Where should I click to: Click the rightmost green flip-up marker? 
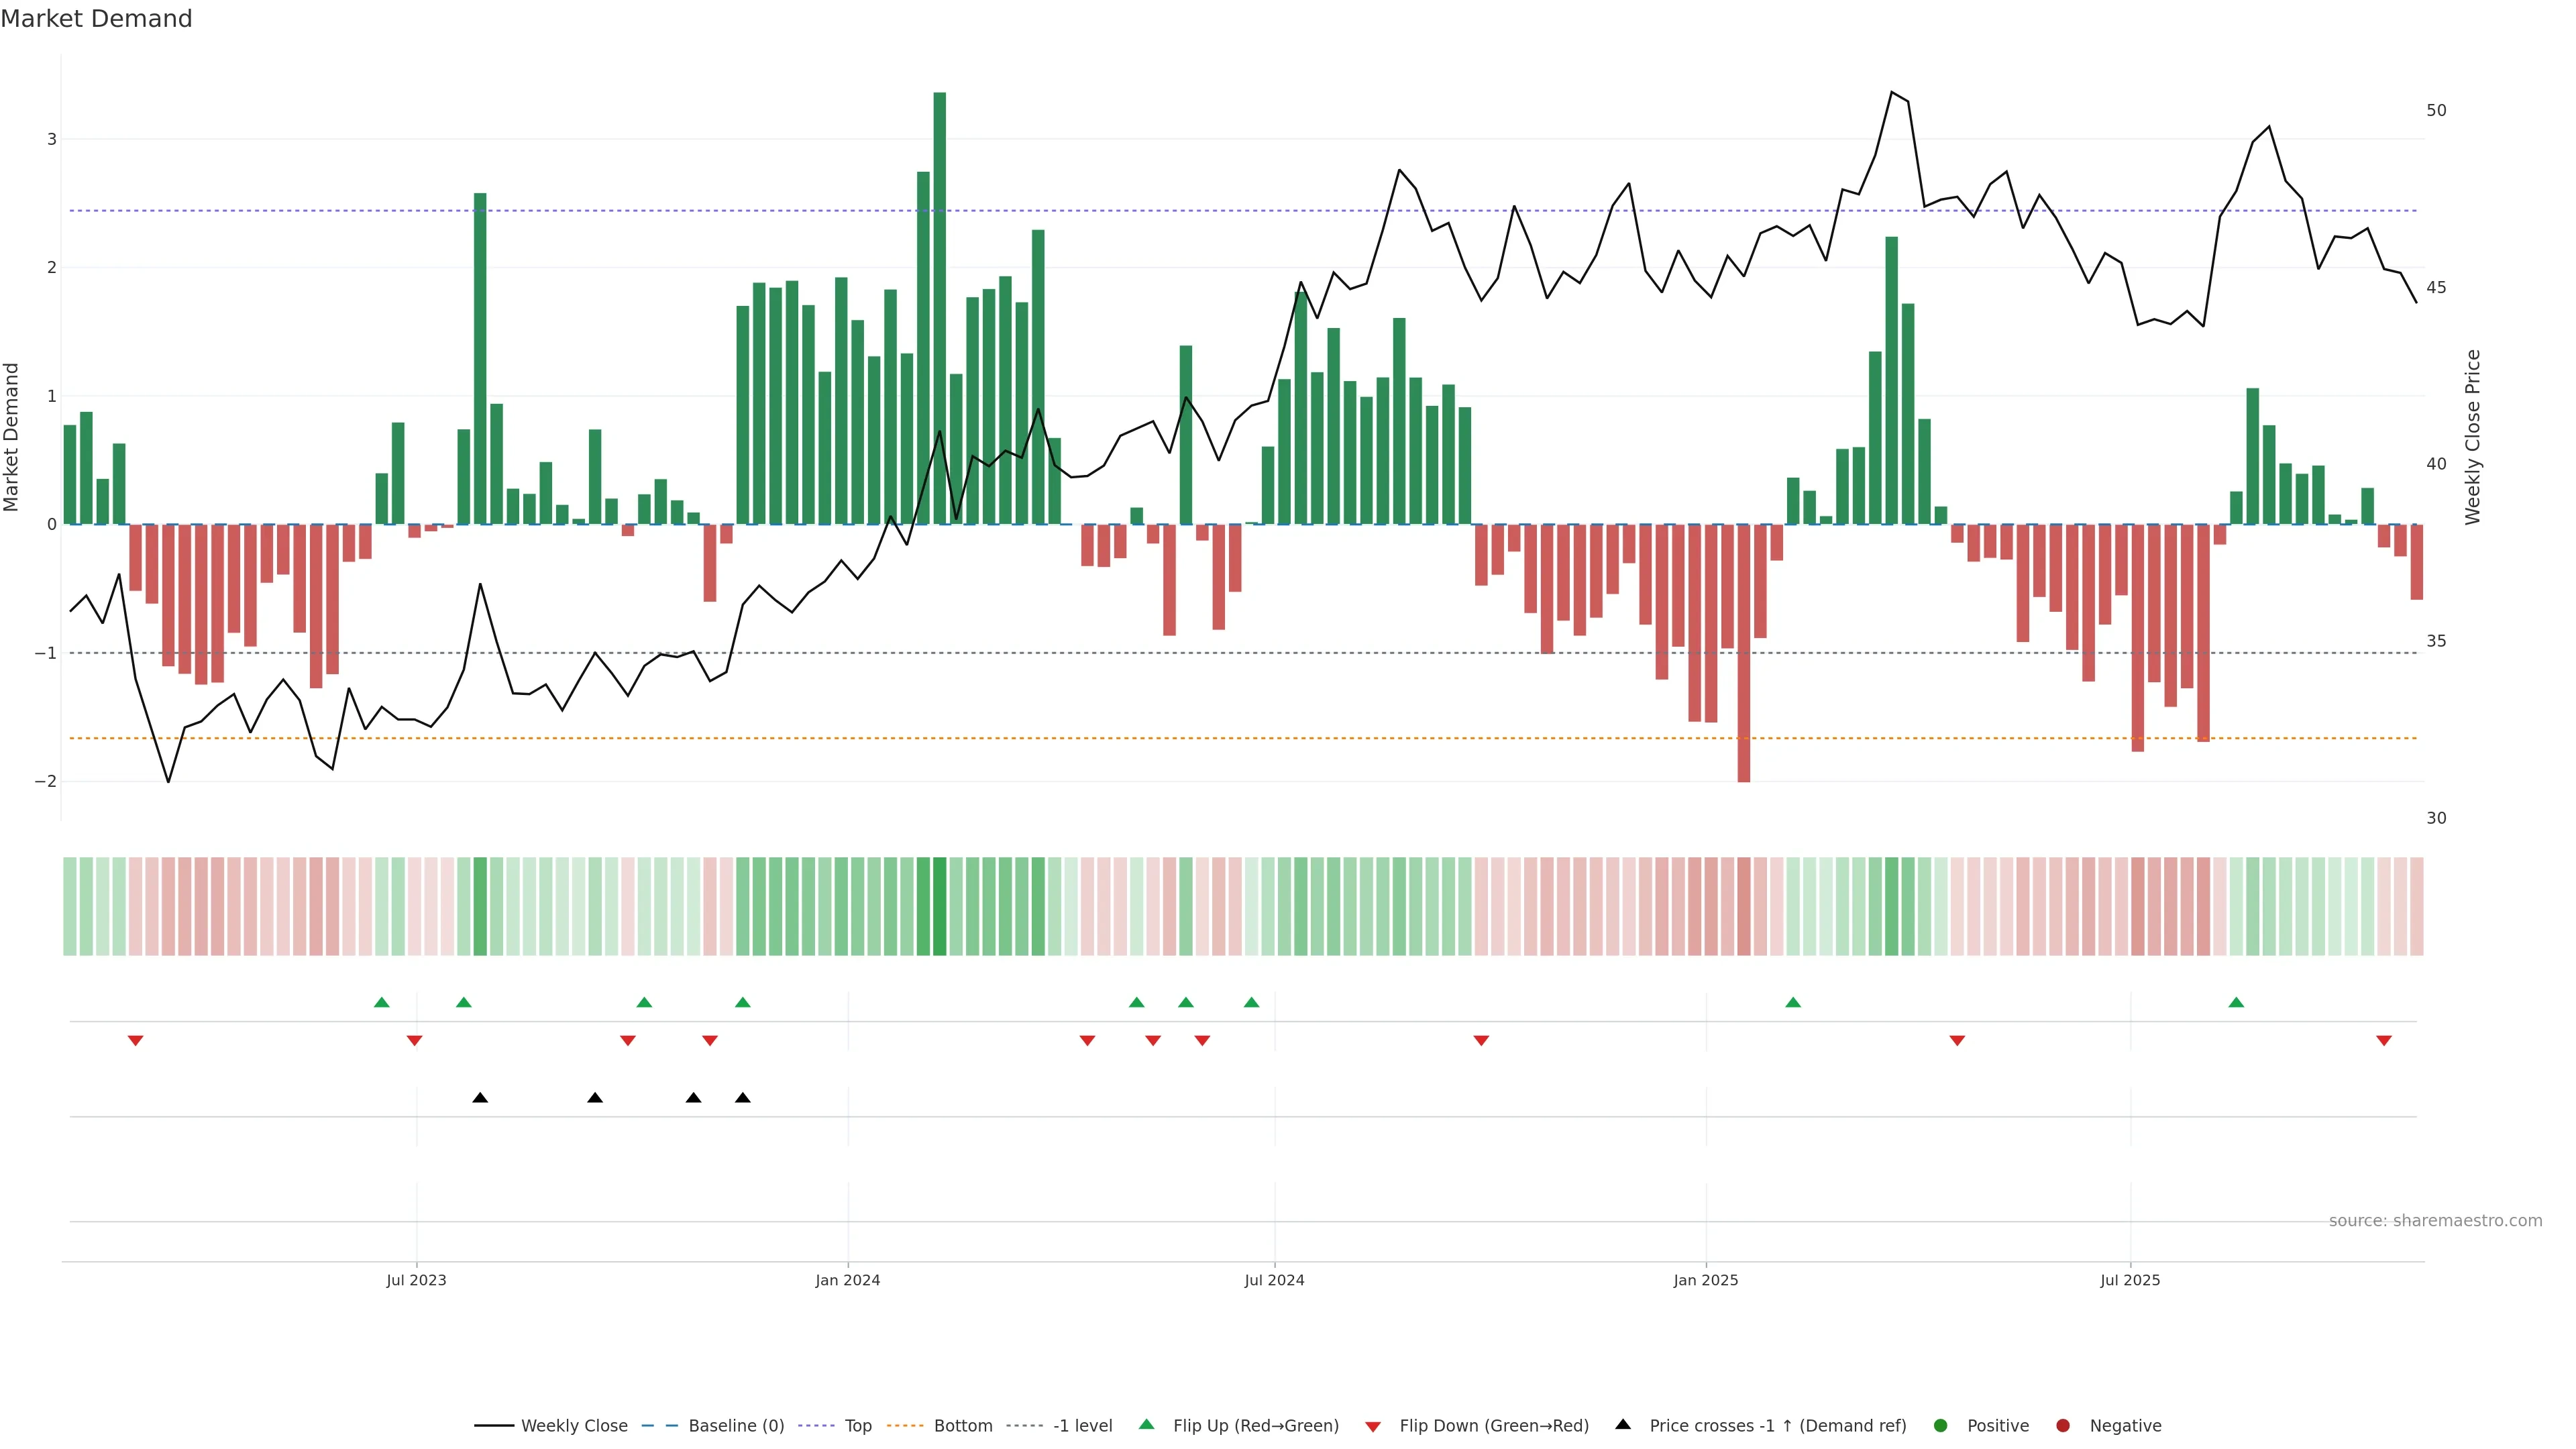pyautogui.click(x=2236, y=1002)
